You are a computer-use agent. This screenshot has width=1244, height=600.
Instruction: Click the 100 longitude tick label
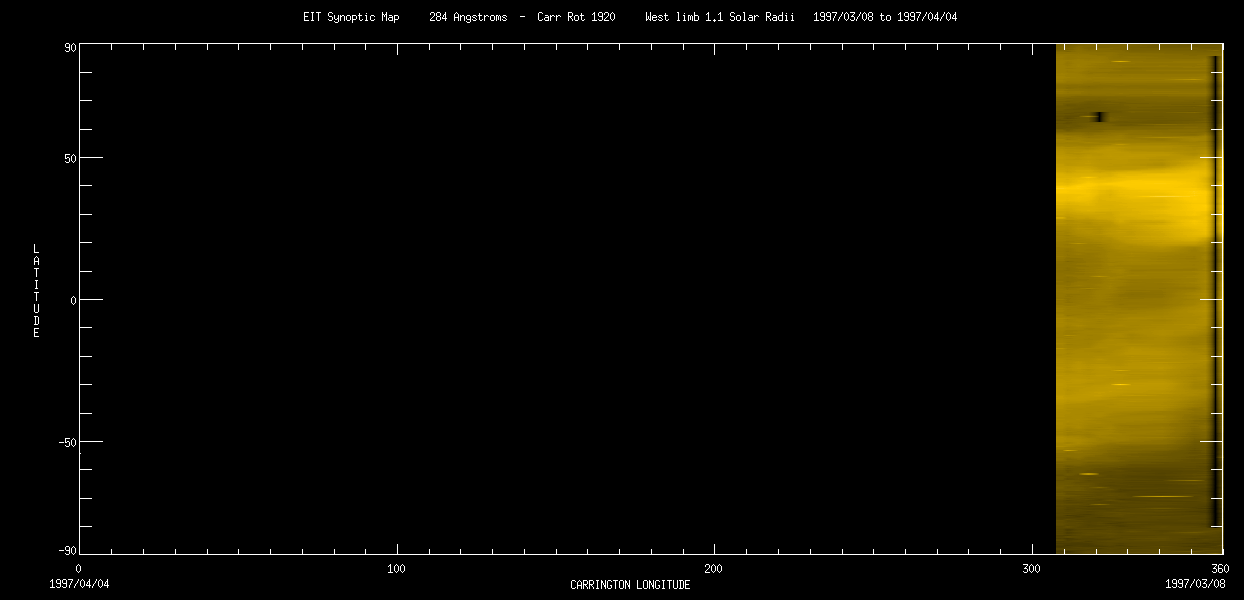[396, 568]
